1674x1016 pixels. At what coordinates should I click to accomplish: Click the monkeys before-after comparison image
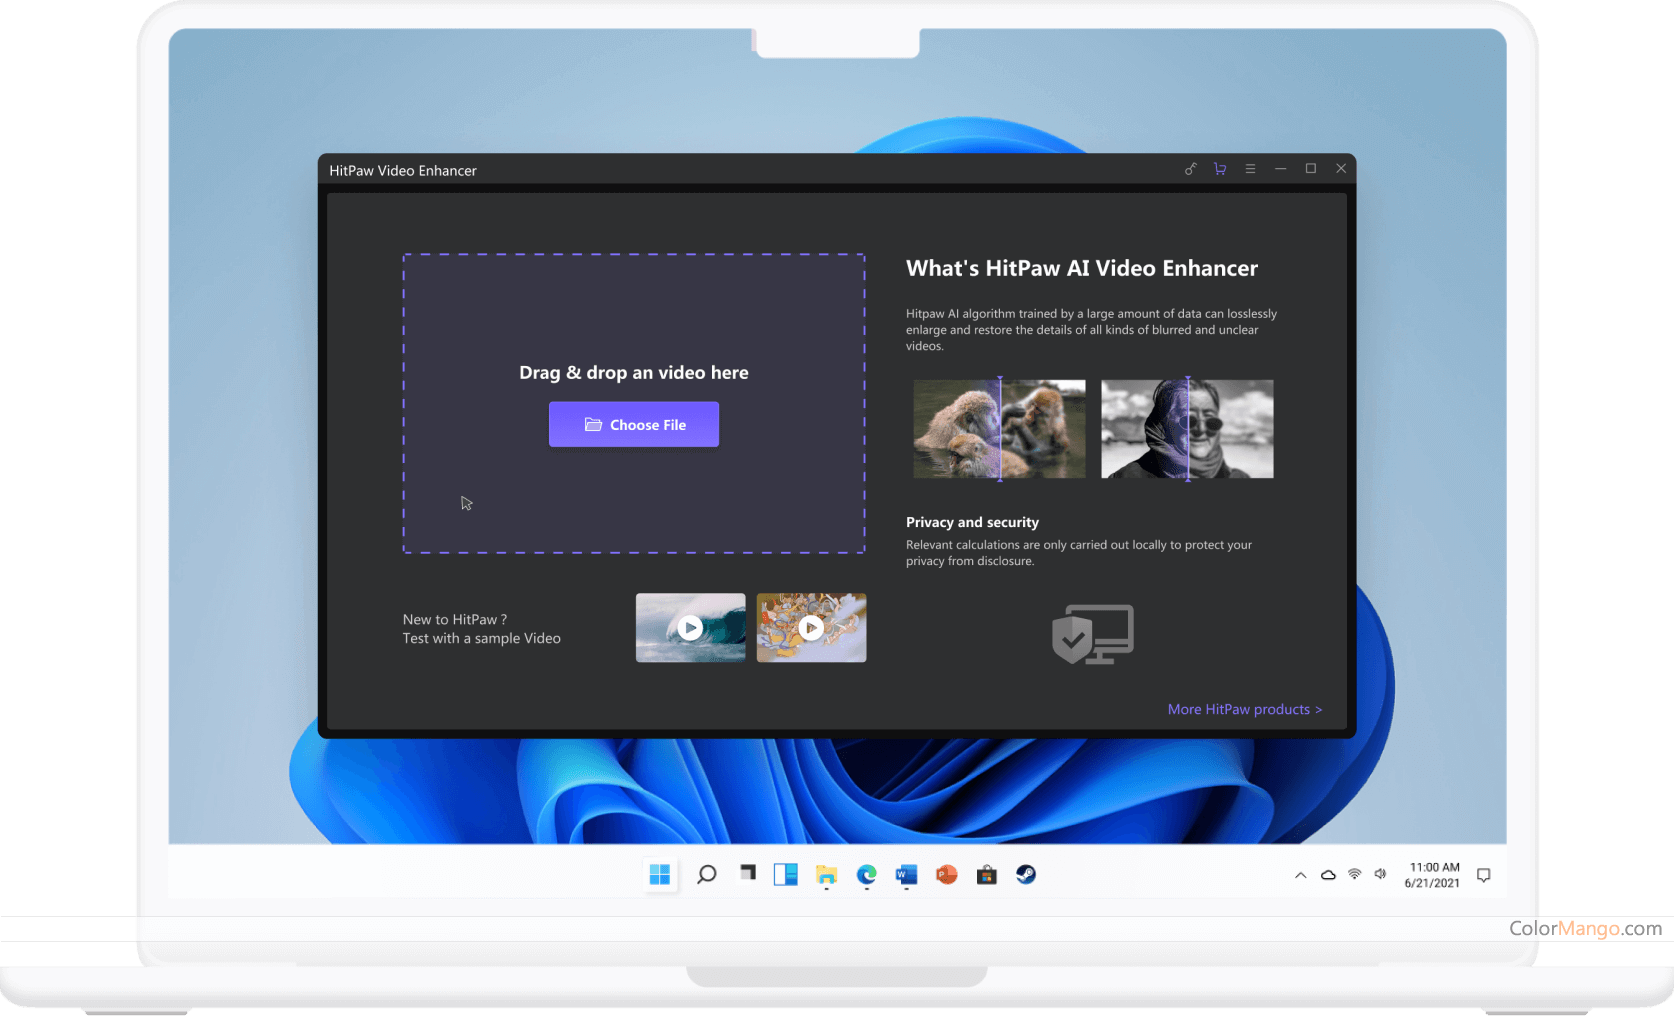click(x=999, y=428)
